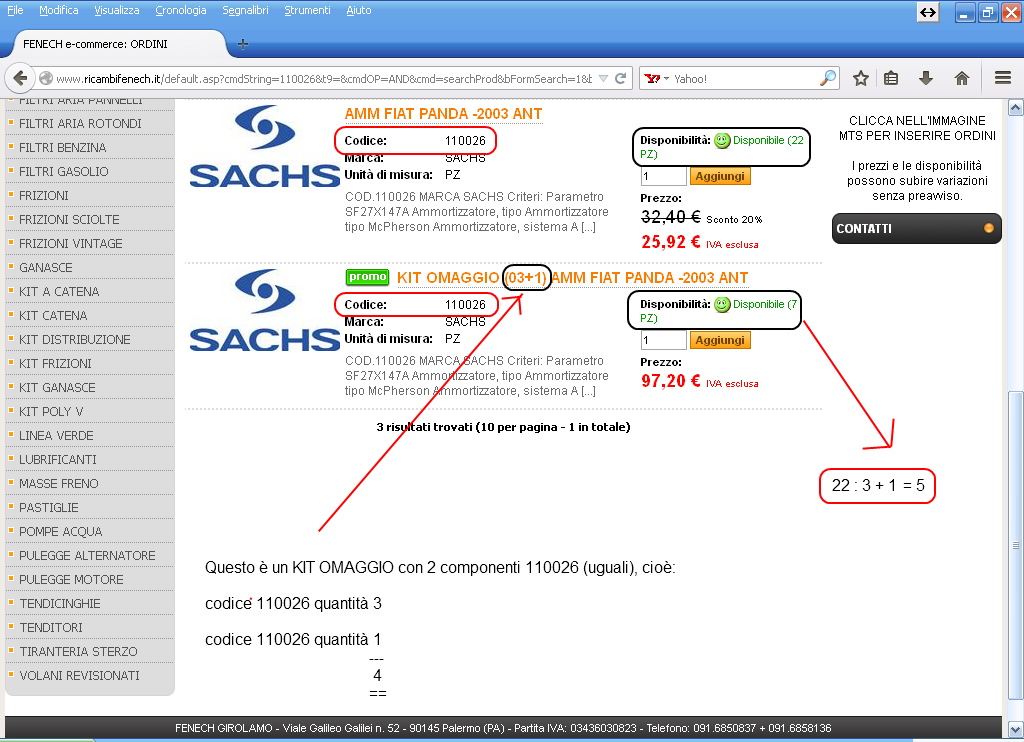Open VOLANI REVISIONATI category
This screenshot has width=1024, height=742.
[80, 676]
